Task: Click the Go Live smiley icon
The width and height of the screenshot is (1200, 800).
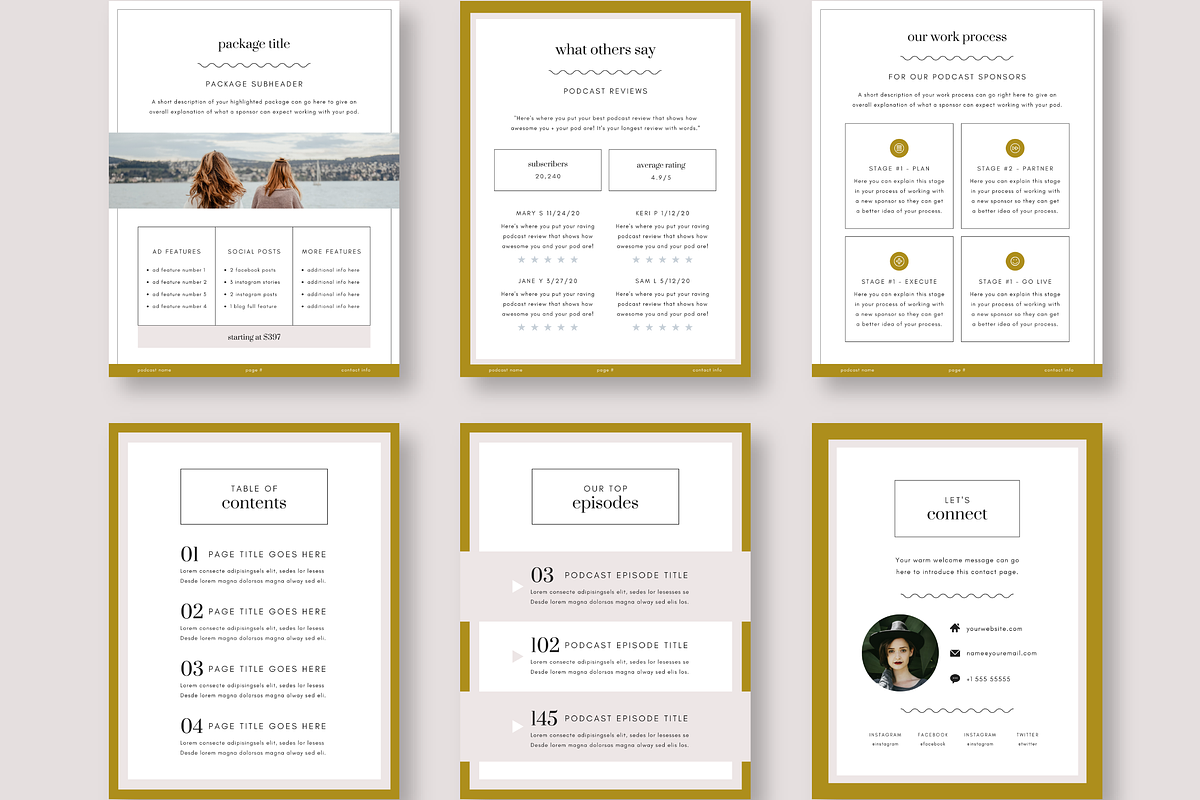Action: [1015, 261]
